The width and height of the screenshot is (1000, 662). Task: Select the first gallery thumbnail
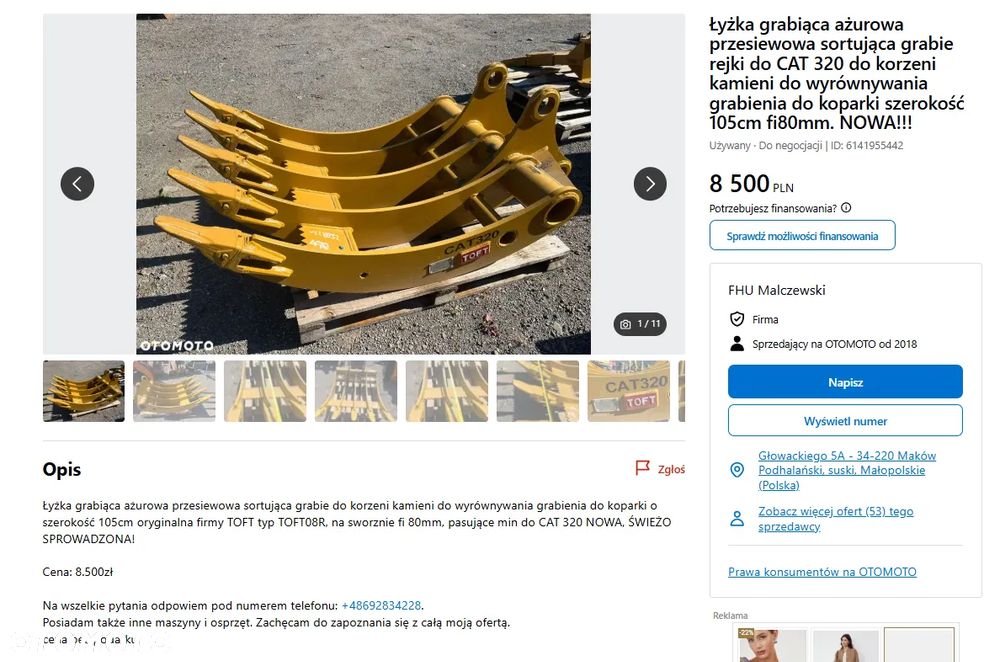click(84, 391)
